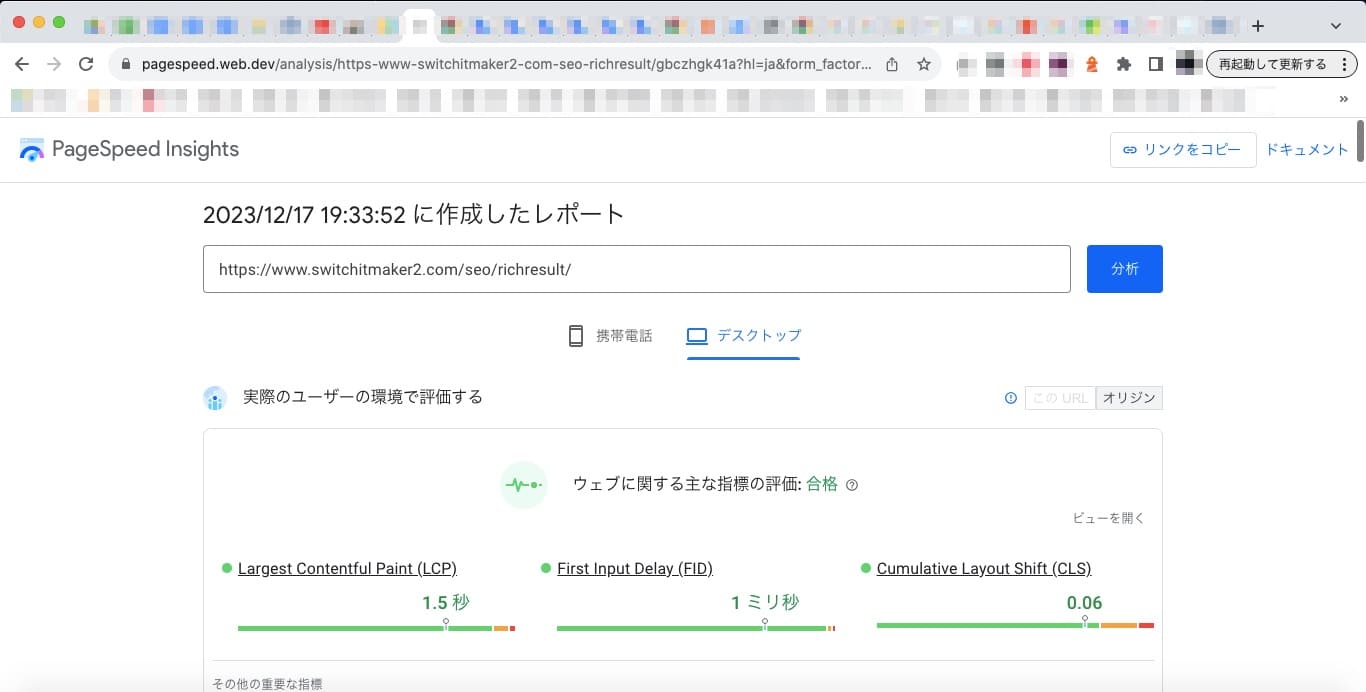Click the リンクをコピー button

tap(1183, 150)
